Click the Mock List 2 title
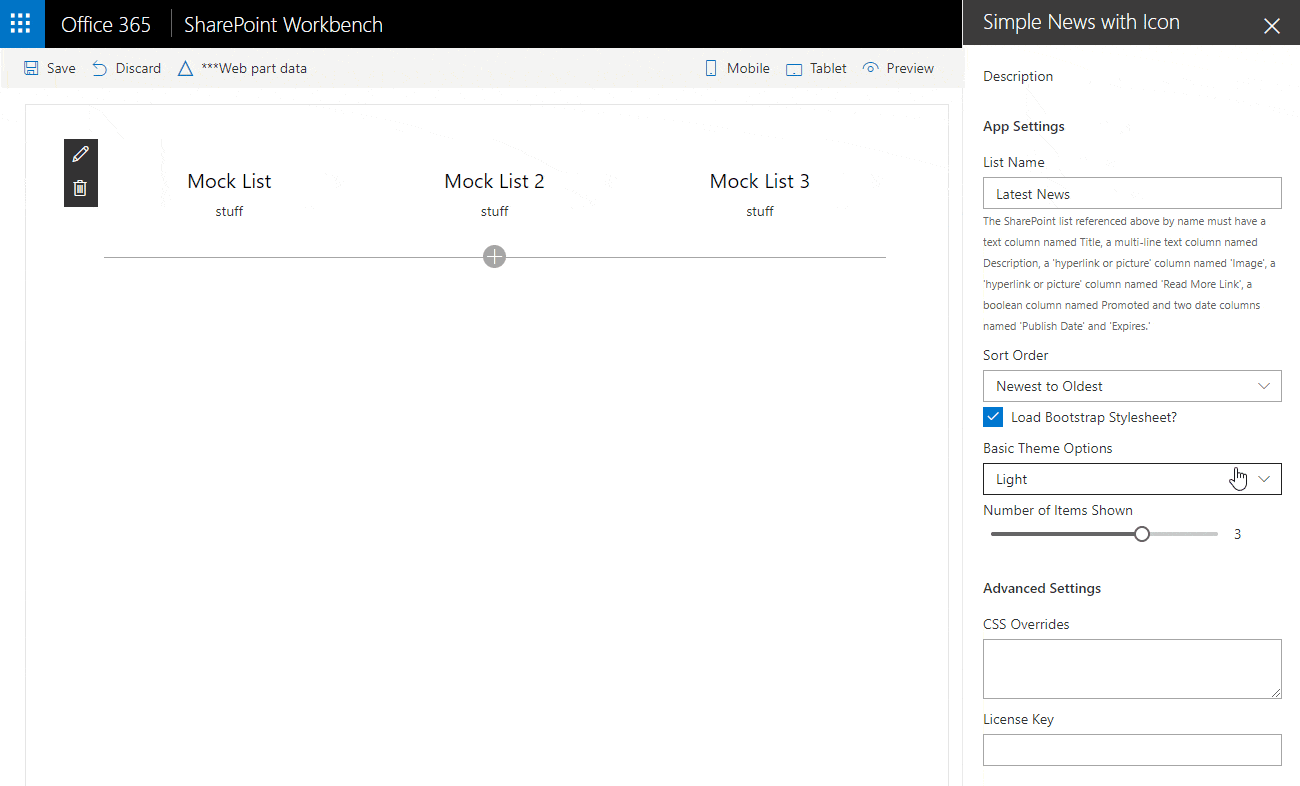Screen dimensions: 1300x786 [494, 181]
